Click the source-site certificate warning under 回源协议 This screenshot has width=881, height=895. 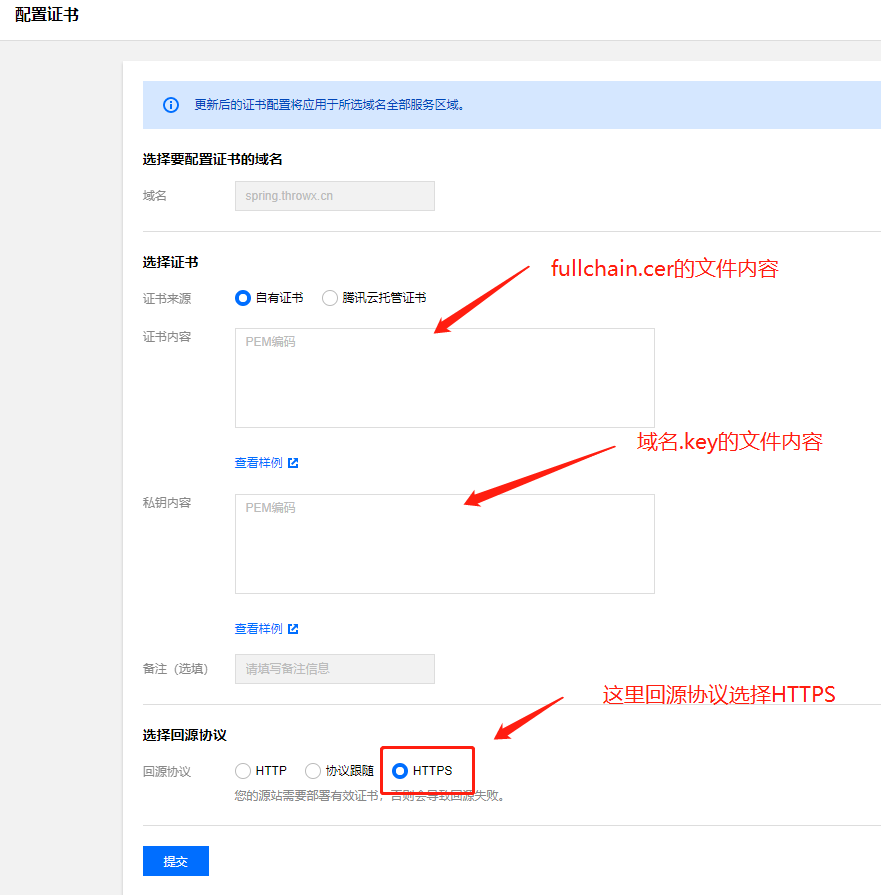tap(368, 797)
